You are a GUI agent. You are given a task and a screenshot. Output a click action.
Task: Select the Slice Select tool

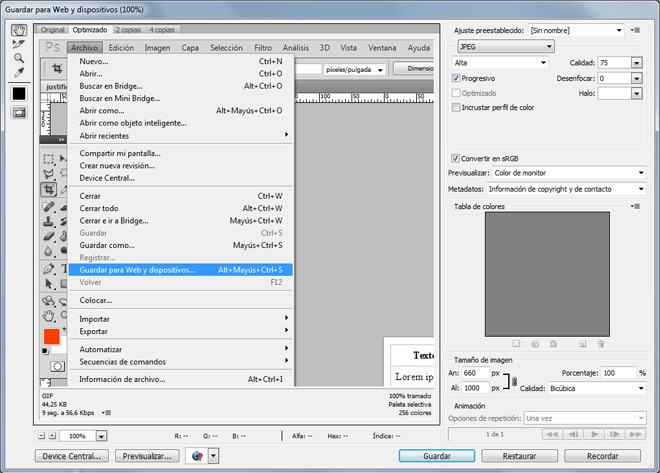pos(19,44)
